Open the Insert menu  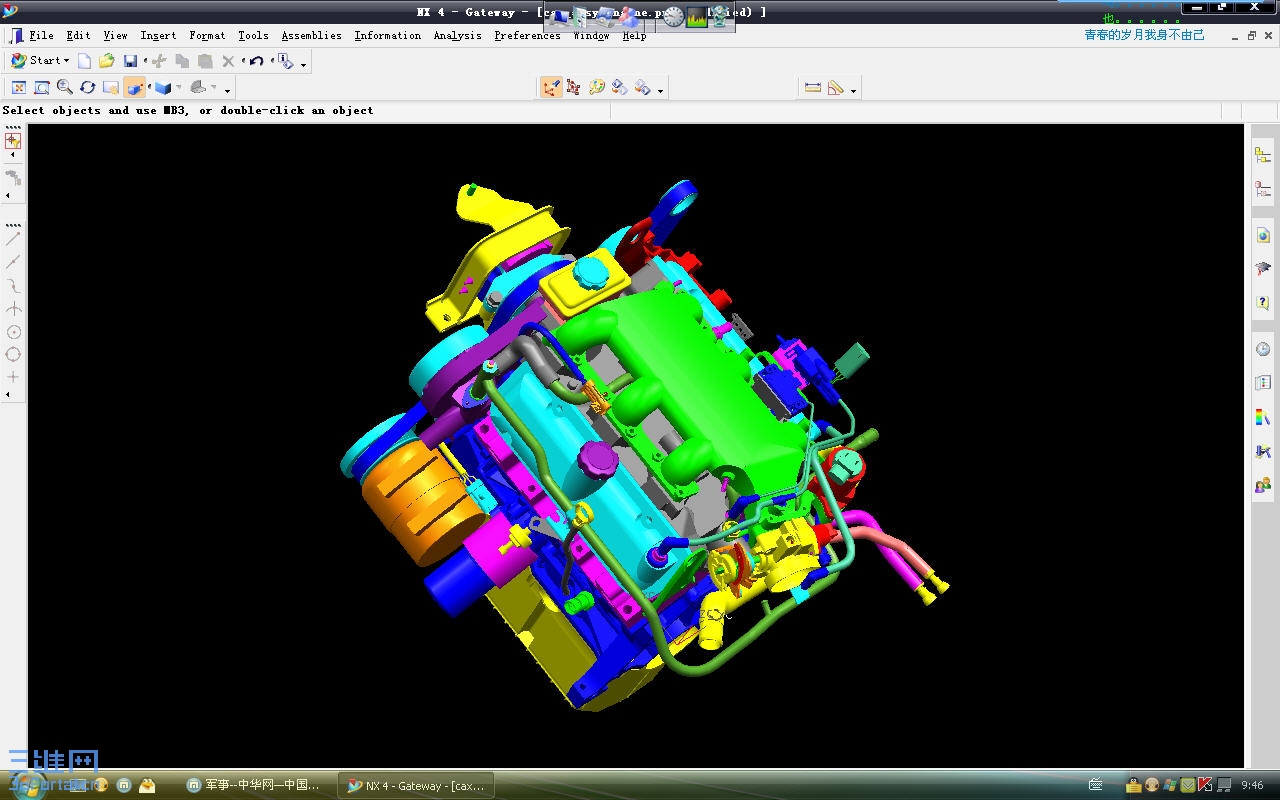[158, 35]
